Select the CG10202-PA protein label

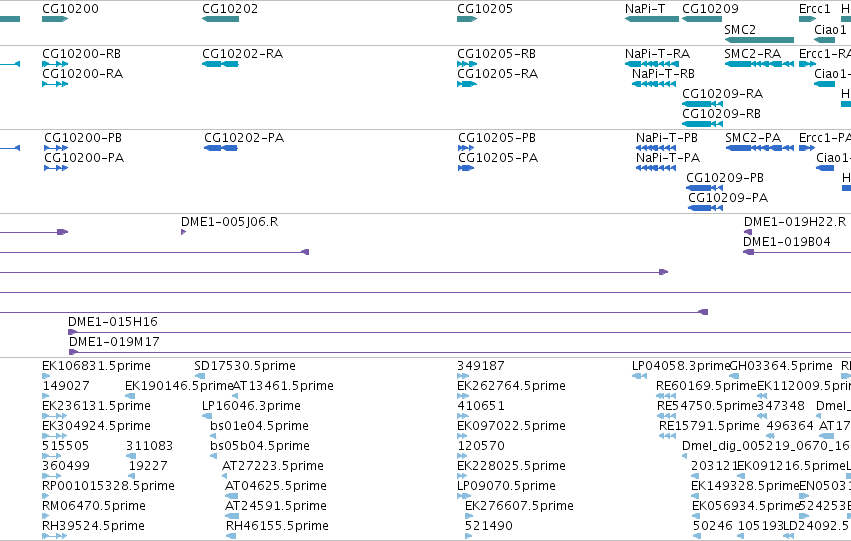click(244, 138)
